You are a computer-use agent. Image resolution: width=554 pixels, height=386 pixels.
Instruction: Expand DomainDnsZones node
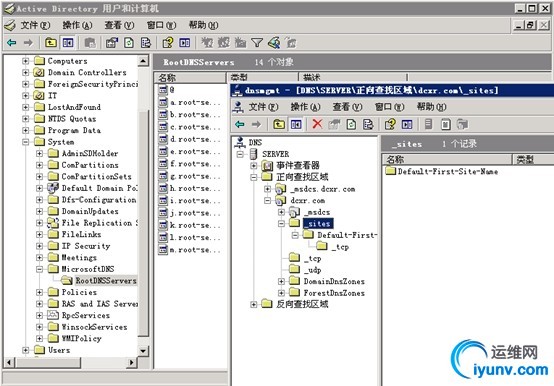pos(281,281)
